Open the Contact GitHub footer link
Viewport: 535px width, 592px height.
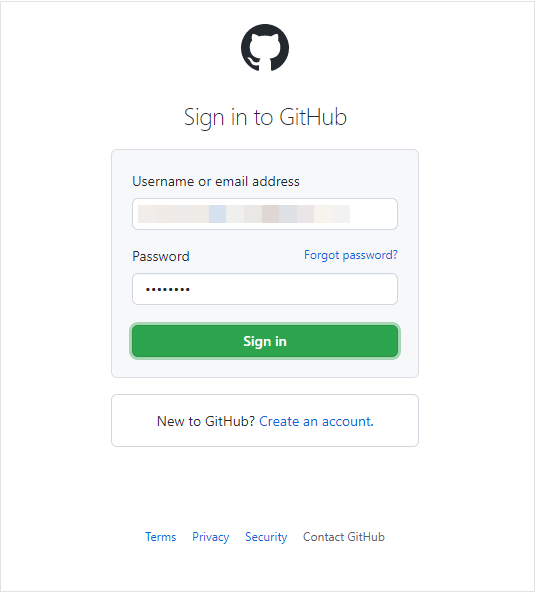coord(344,536)
